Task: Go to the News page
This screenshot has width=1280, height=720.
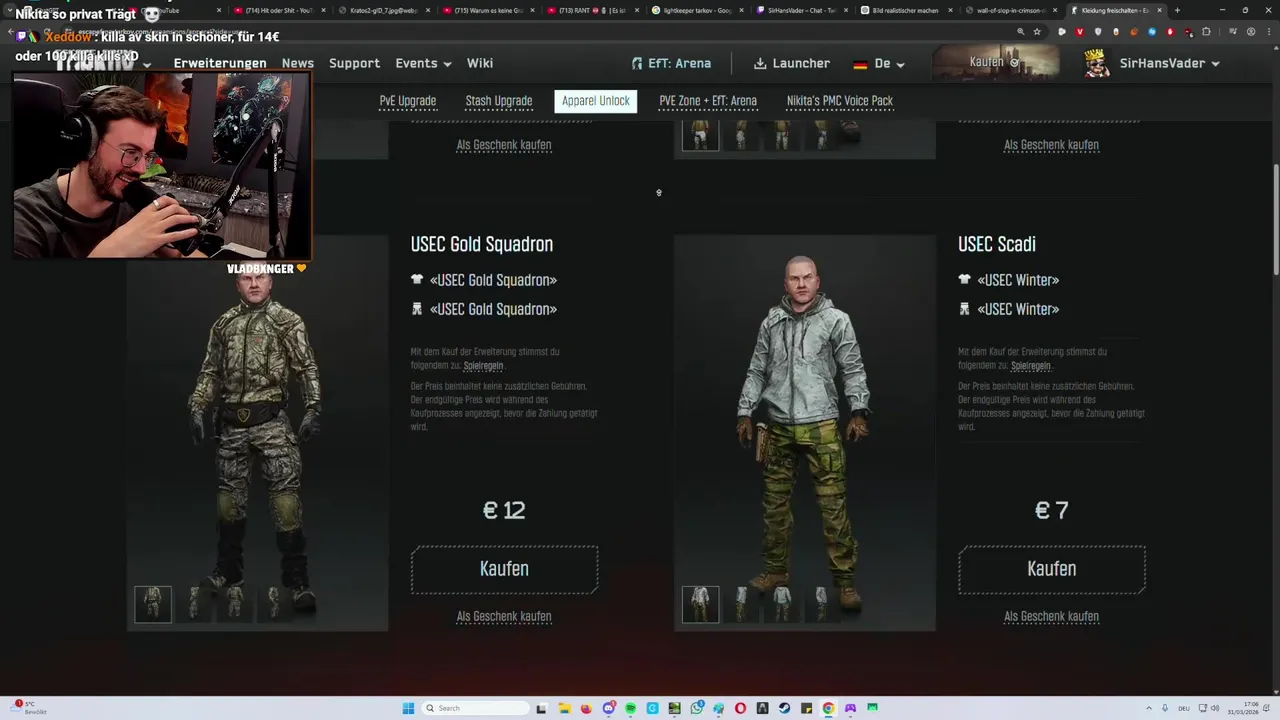Action: click(x=298, y=63)
